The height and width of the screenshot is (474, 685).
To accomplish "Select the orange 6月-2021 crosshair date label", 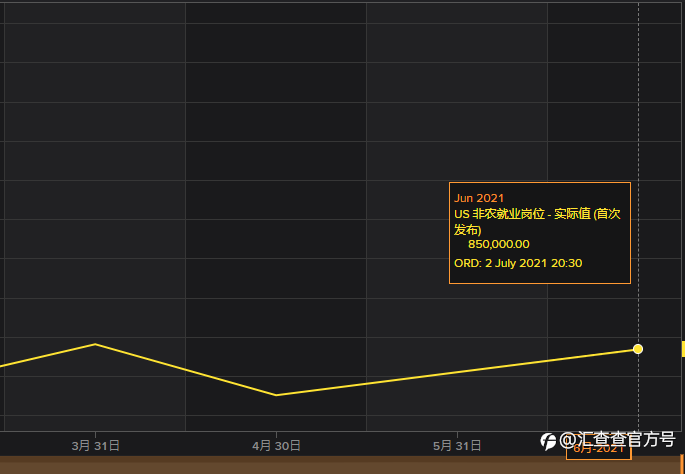I will pos(599,449).
